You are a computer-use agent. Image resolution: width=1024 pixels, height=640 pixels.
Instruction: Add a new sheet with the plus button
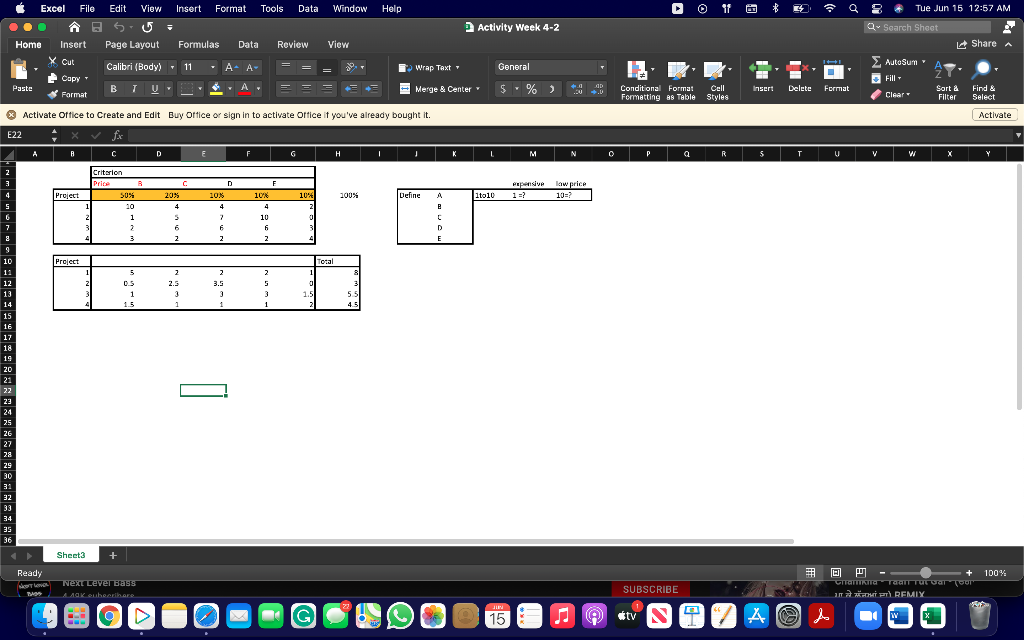click(x=113, y=555)
